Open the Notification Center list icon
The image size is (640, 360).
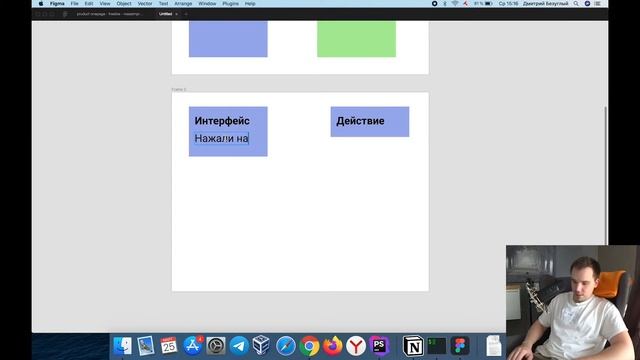[x=598, y=4]
